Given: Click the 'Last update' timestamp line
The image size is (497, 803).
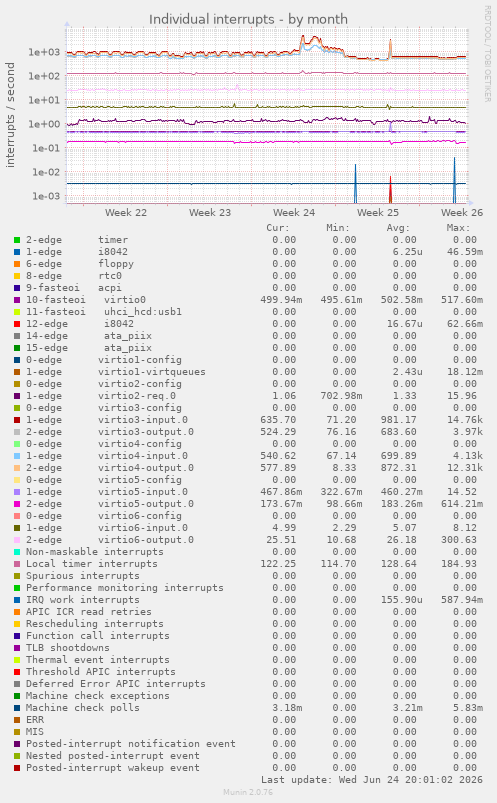Looking at the screenshot, I should pos(371,780).
